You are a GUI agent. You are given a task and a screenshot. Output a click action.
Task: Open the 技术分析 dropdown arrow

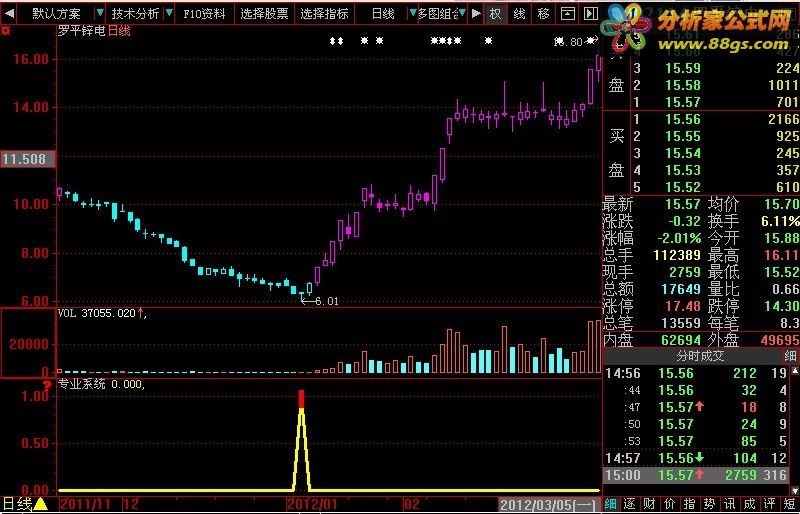[169, 13]
